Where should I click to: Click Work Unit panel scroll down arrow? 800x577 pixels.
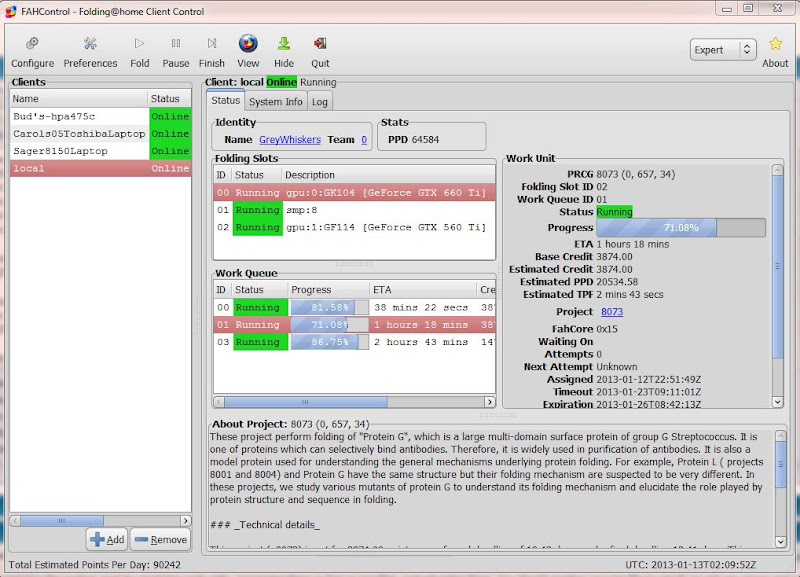click(x=778, y=402)
